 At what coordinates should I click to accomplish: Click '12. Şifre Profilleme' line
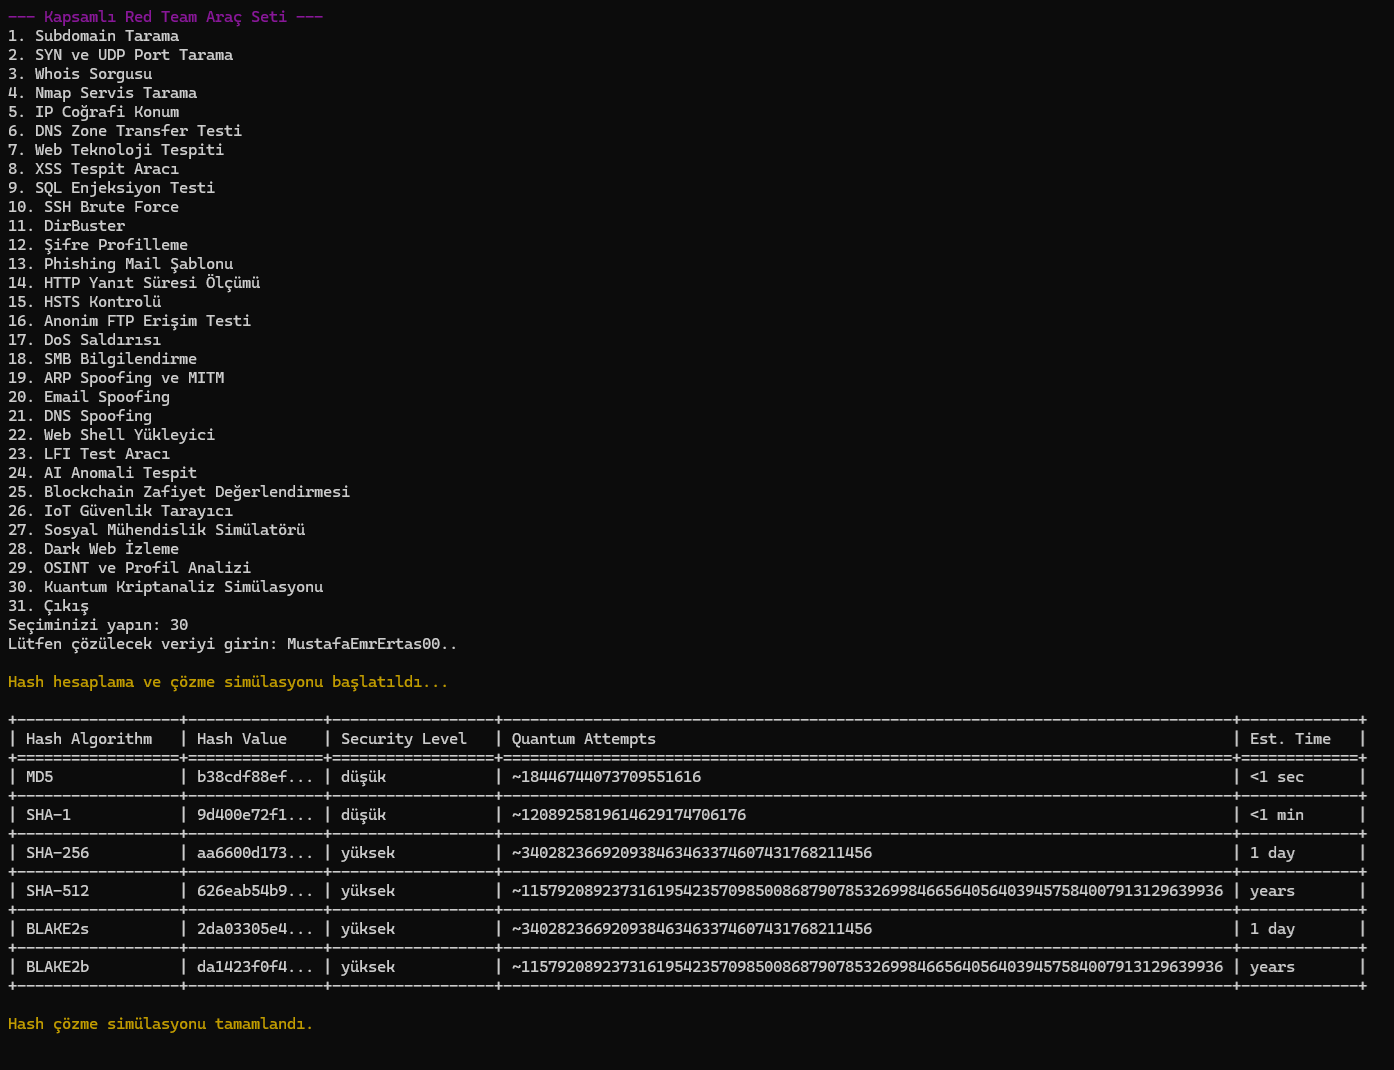(x=98, y=245)
